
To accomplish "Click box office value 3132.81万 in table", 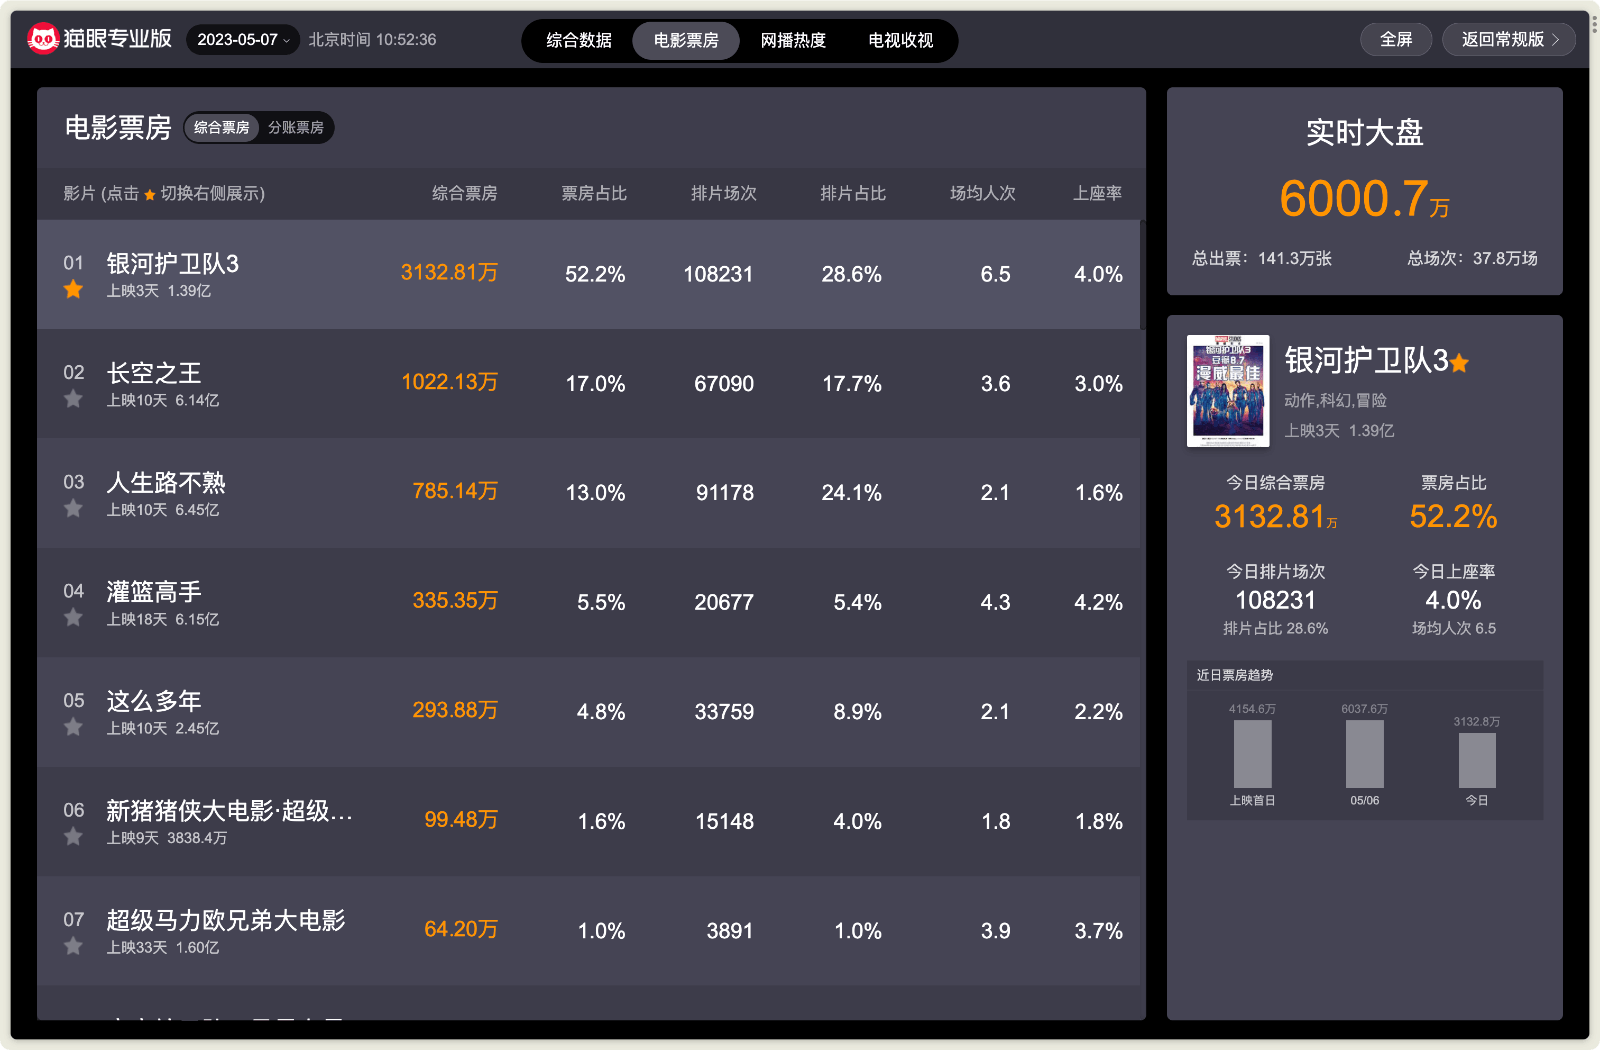I will tap(449, 272).
